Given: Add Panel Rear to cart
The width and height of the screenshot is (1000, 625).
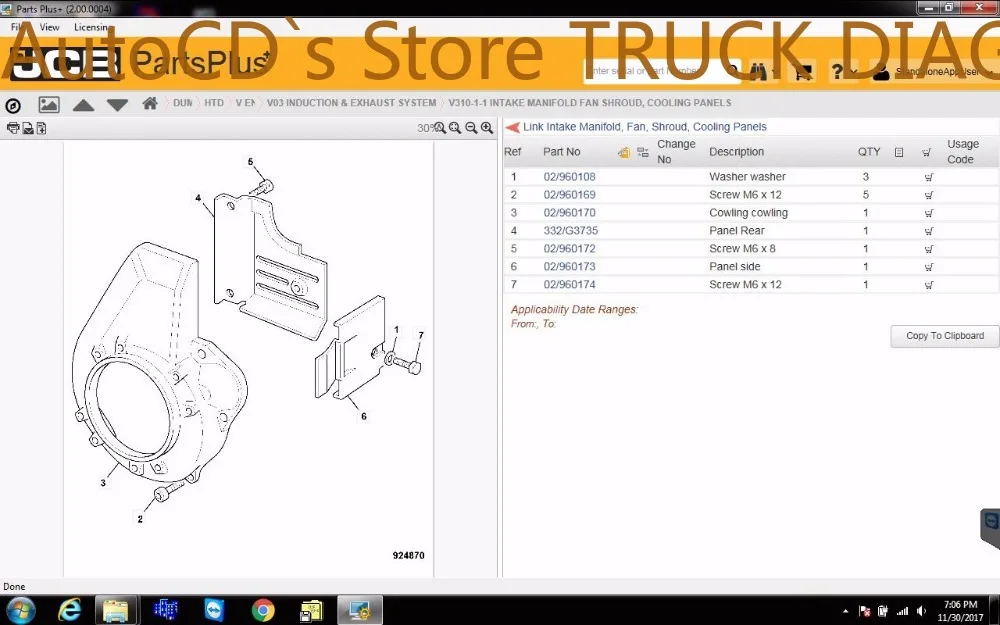Looking at the screenshot, I should click(929, 230).
